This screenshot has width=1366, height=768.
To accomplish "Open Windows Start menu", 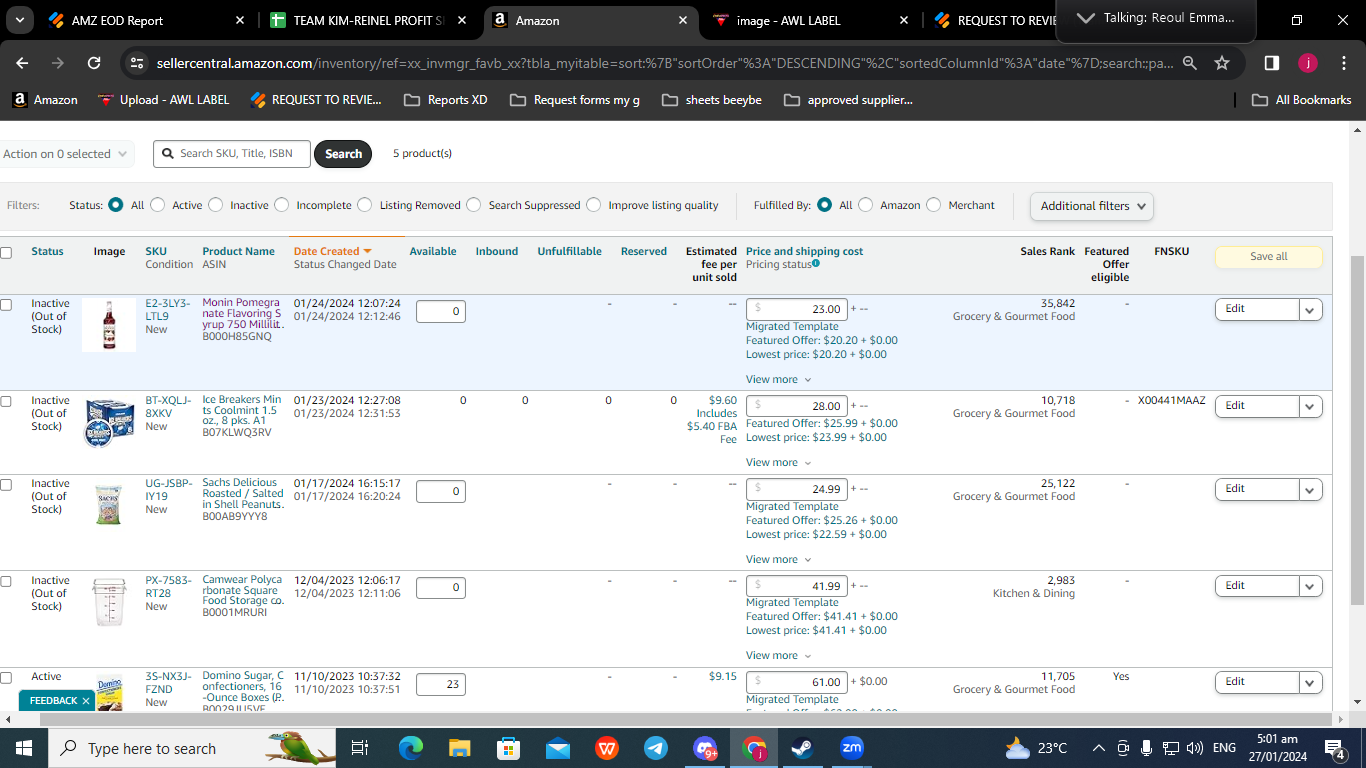I will (x=23, y=748).
